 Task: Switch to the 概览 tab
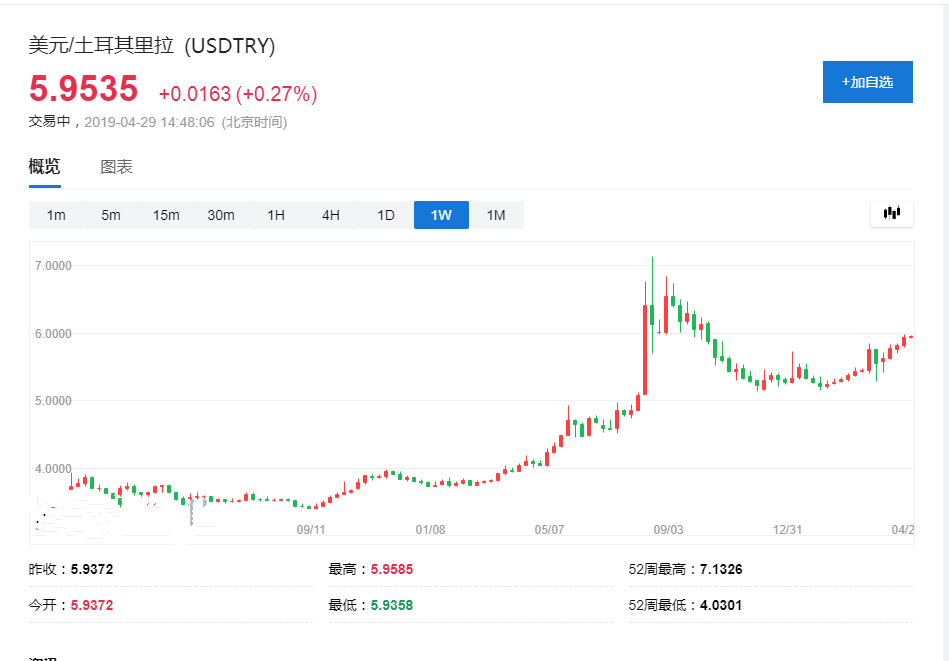tap(44, 167)
